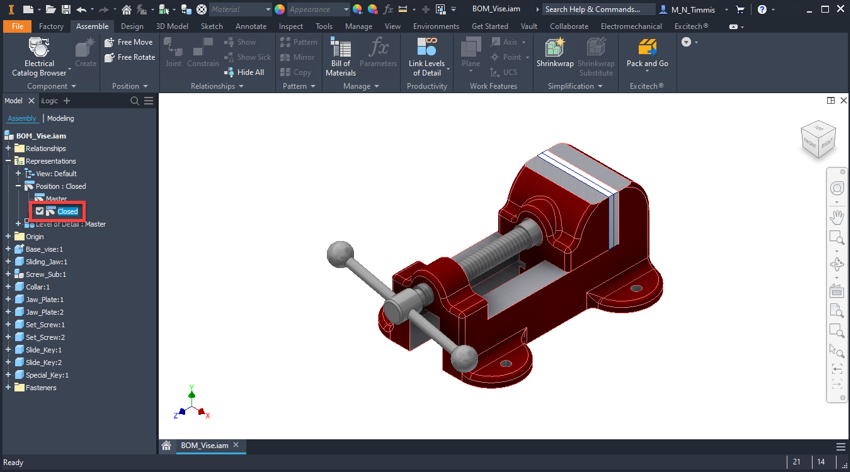Open the File menu
850x472 pixels.
tap(17, 27)
